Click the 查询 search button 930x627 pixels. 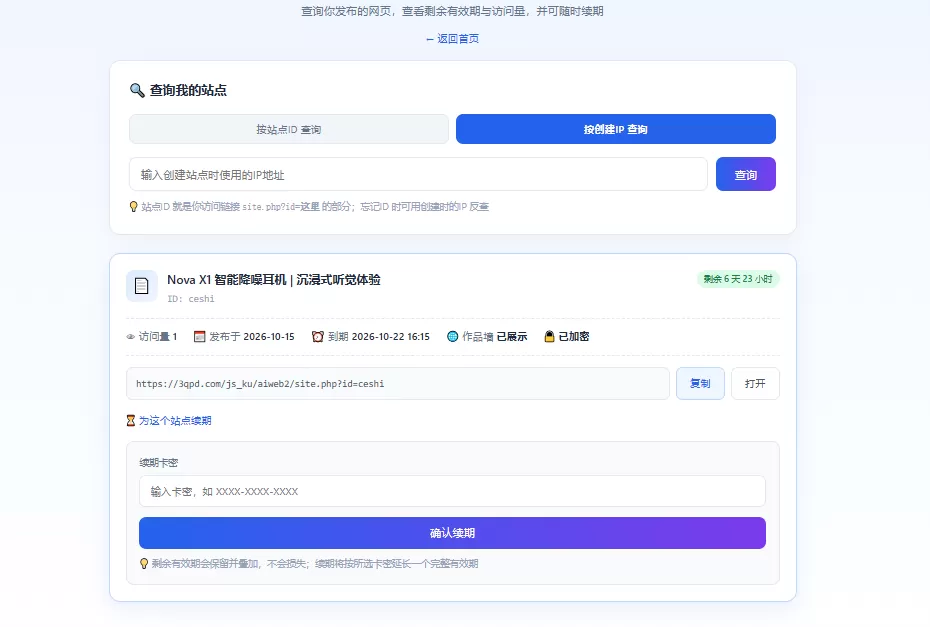point(746,174)
